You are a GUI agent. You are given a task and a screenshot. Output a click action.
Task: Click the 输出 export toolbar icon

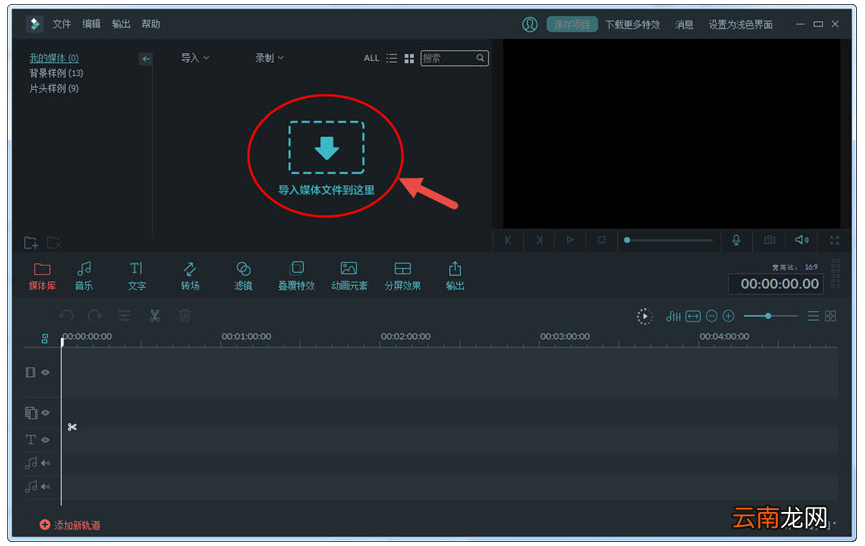[x=455, y=276]
